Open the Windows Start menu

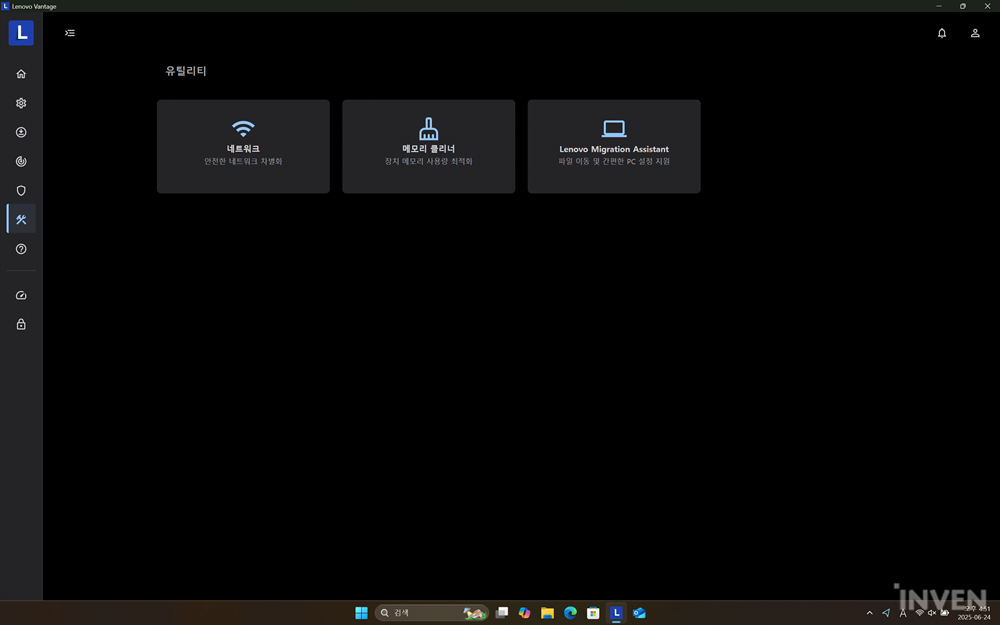point(362,613)
